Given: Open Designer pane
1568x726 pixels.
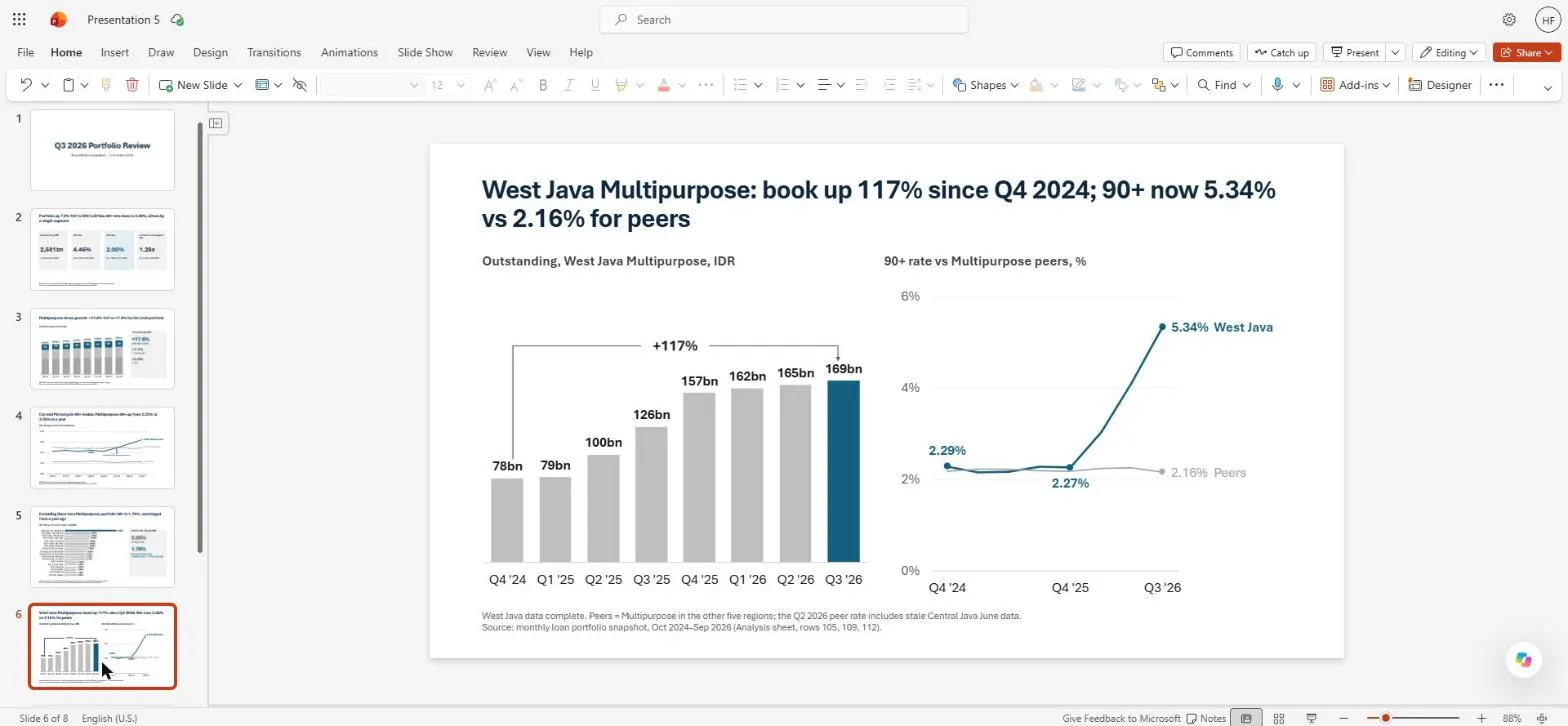Looking at the screenshot, I should click(1440, 85).
